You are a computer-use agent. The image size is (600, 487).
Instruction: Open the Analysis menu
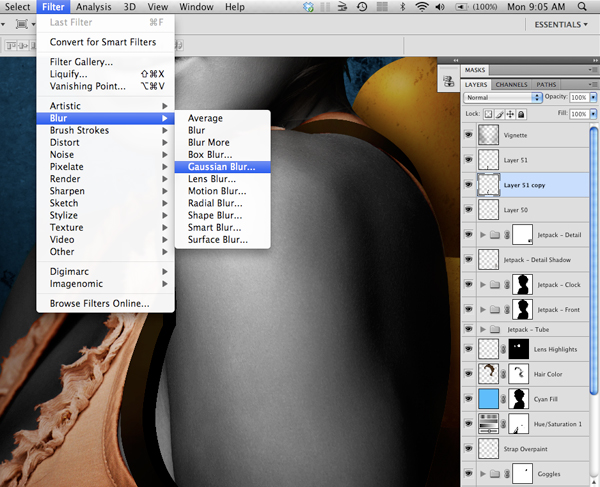(x=93, y=7)
